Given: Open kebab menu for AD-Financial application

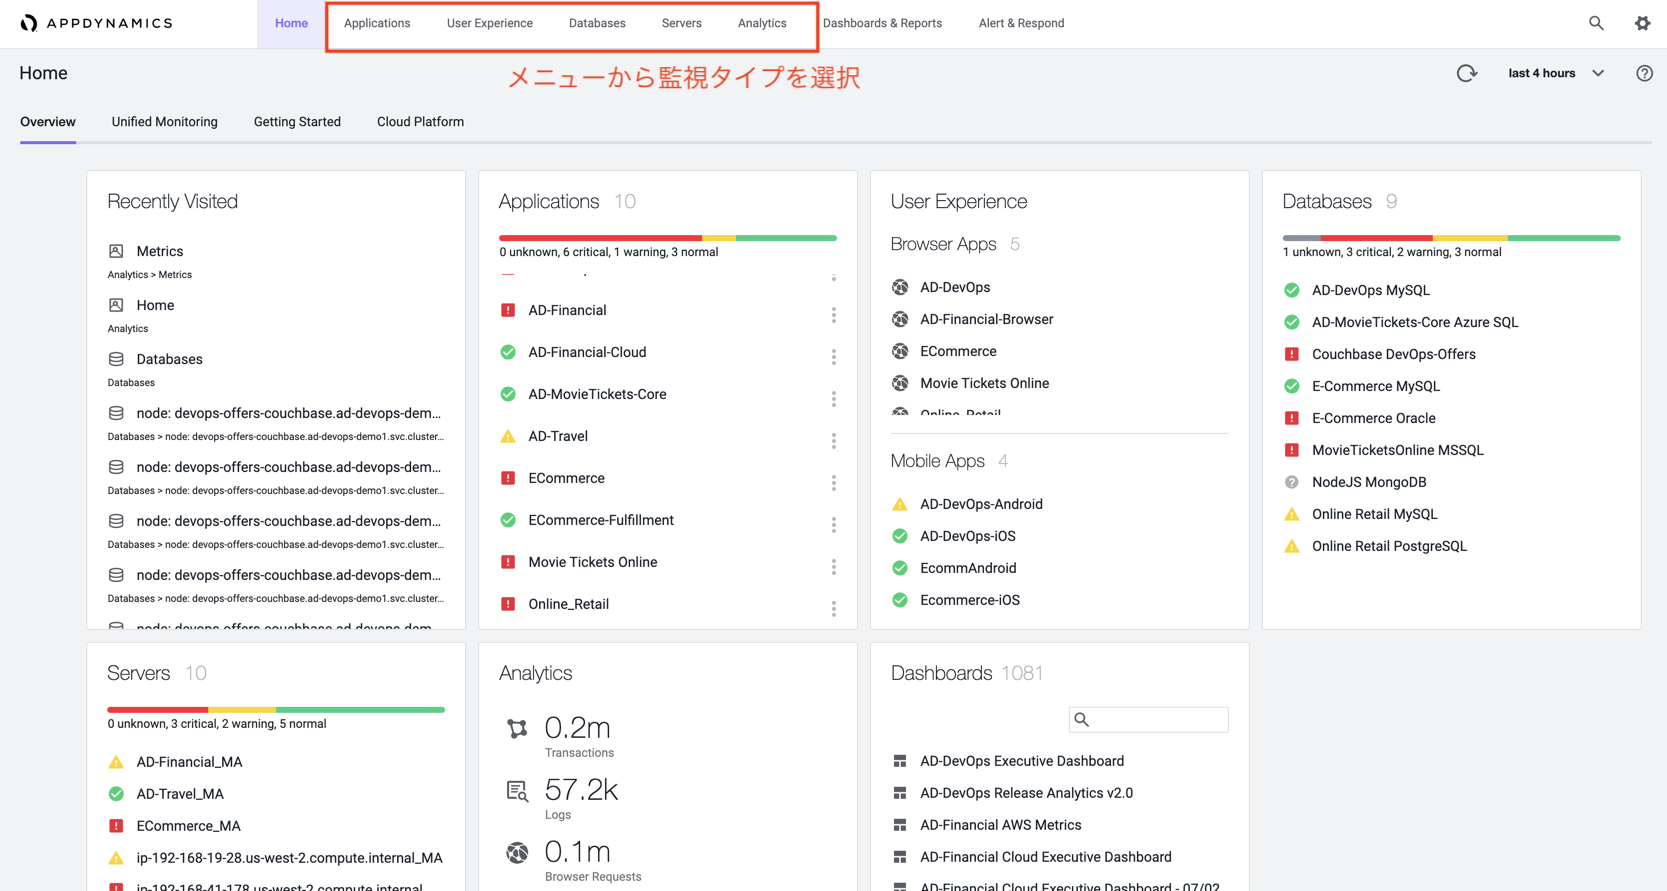Looking at the screenshot, I should pyautogui.click(x=833, y=315).
